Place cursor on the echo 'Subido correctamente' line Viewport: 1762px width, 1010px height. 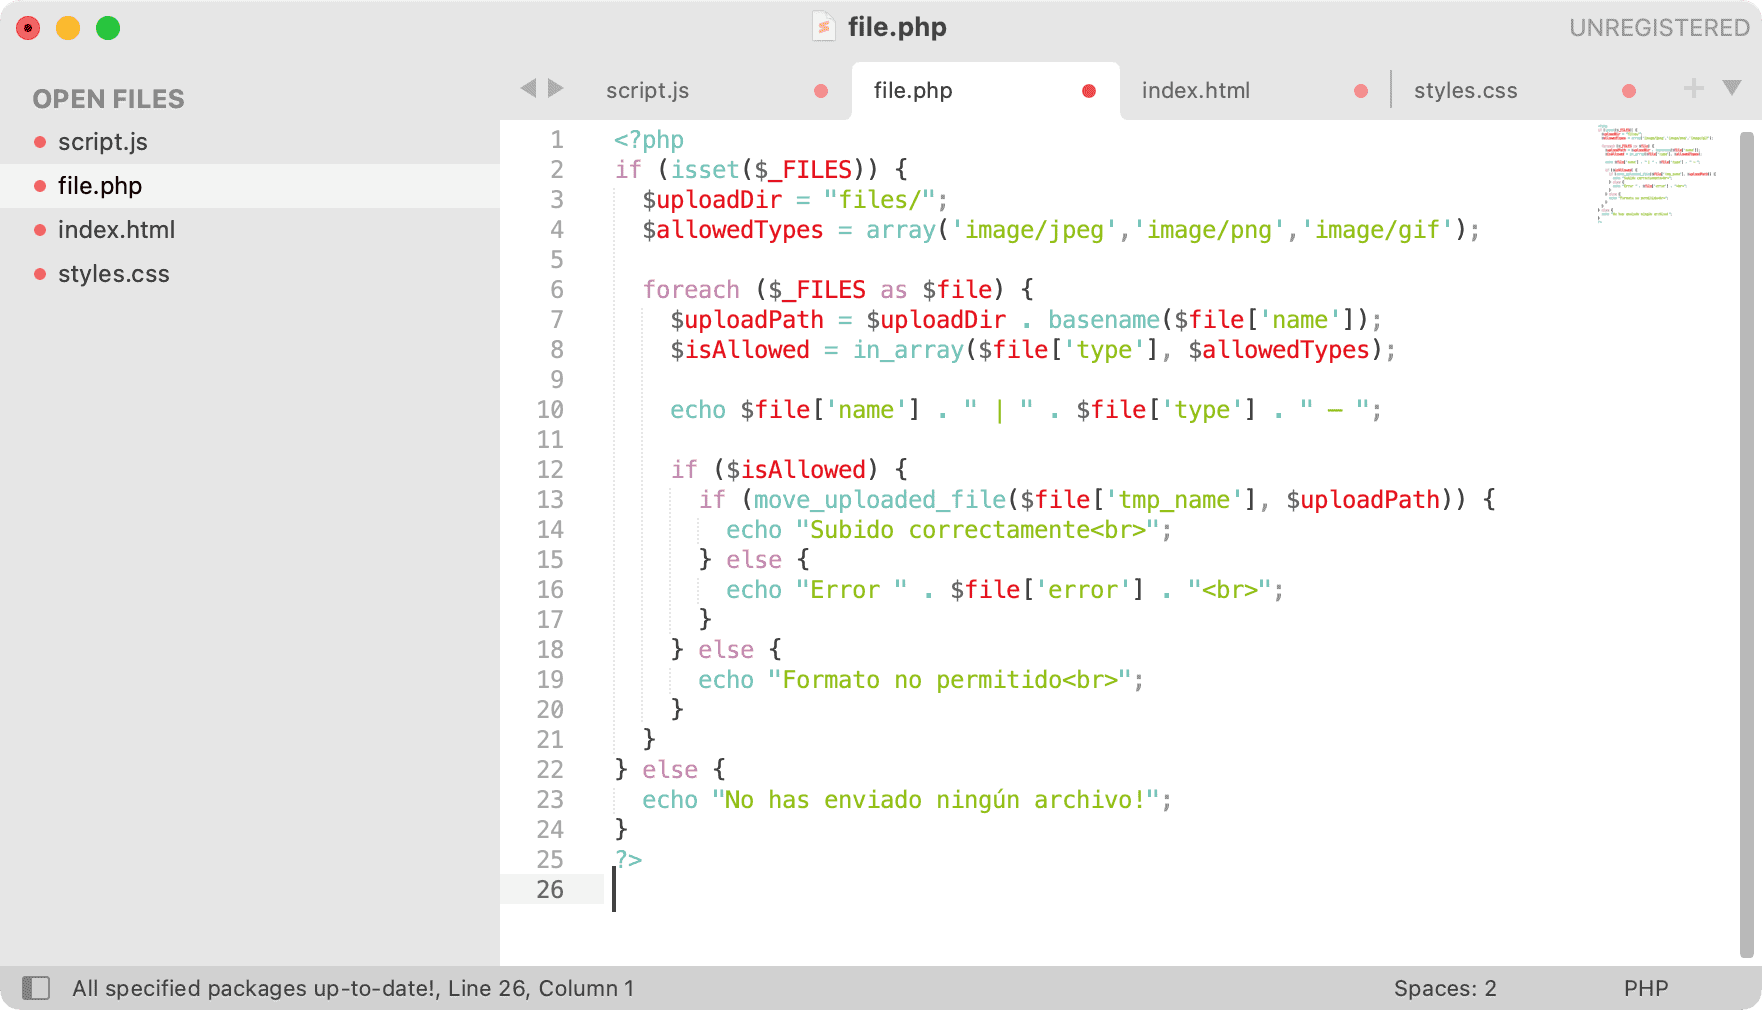(x=948, y=529)
